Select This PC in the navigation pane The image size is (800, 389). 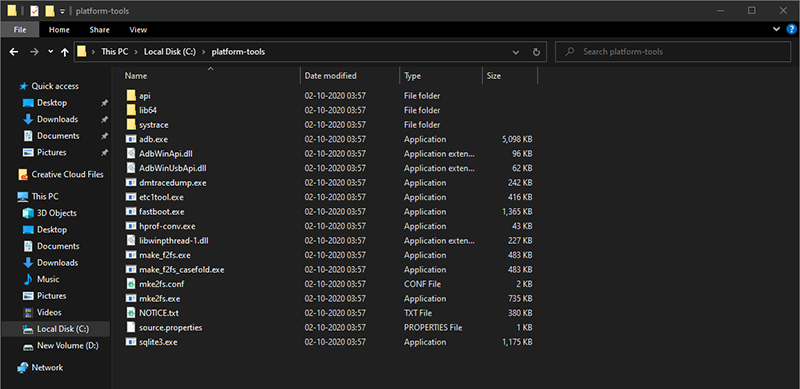click(45, 197)
